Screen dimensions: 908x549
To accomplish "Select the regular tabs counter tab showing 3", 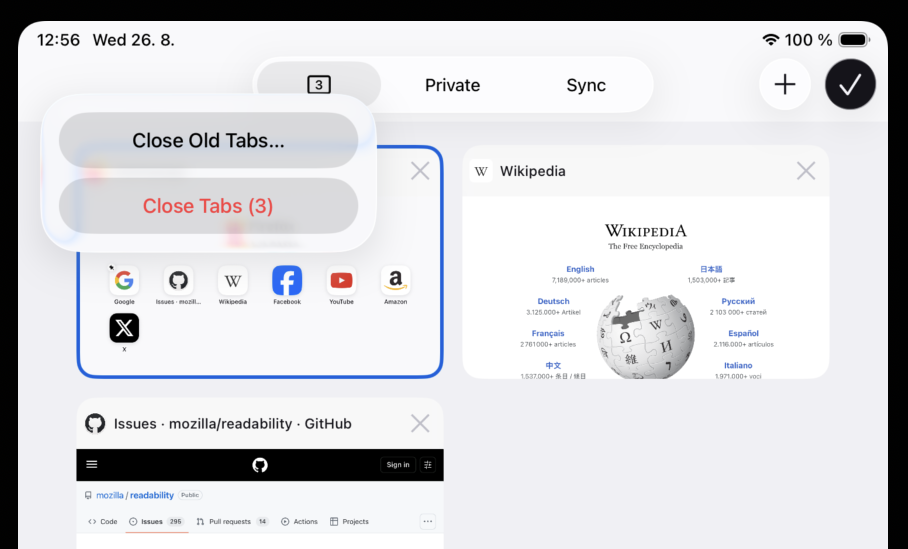I will [318, 85].
